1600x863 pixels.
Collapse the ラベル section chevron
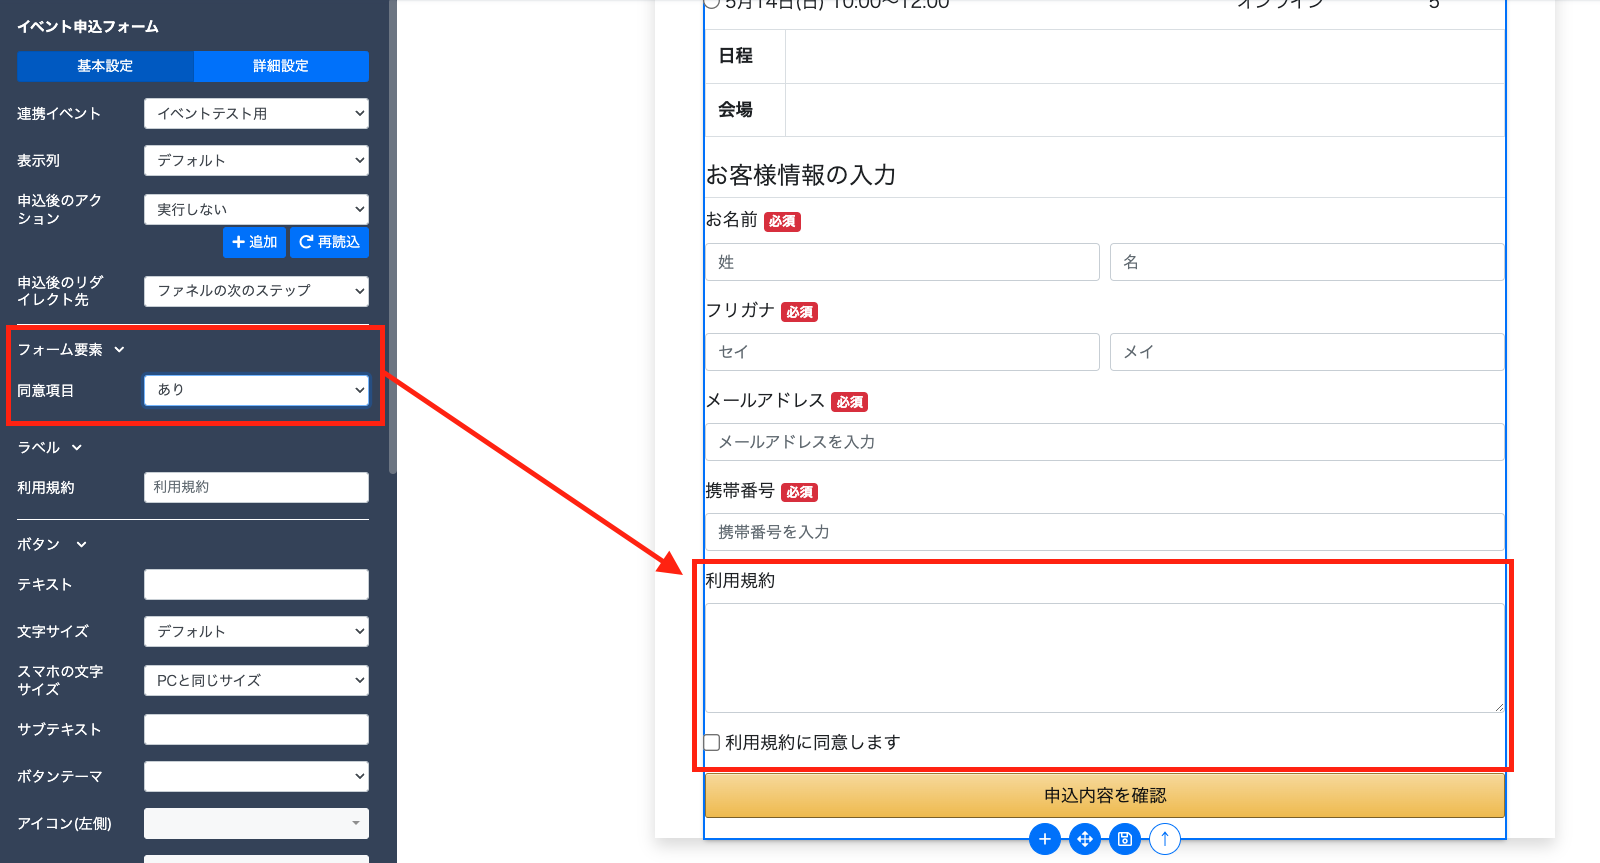(x=77, y=448)
